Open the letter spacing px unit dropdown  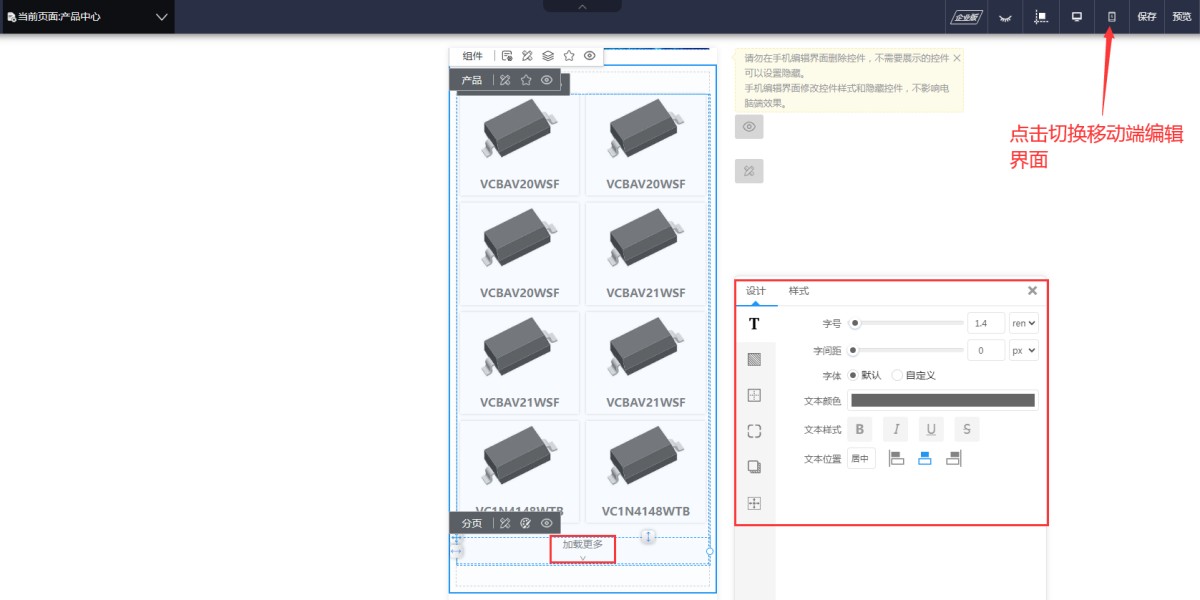point(1024,351)
